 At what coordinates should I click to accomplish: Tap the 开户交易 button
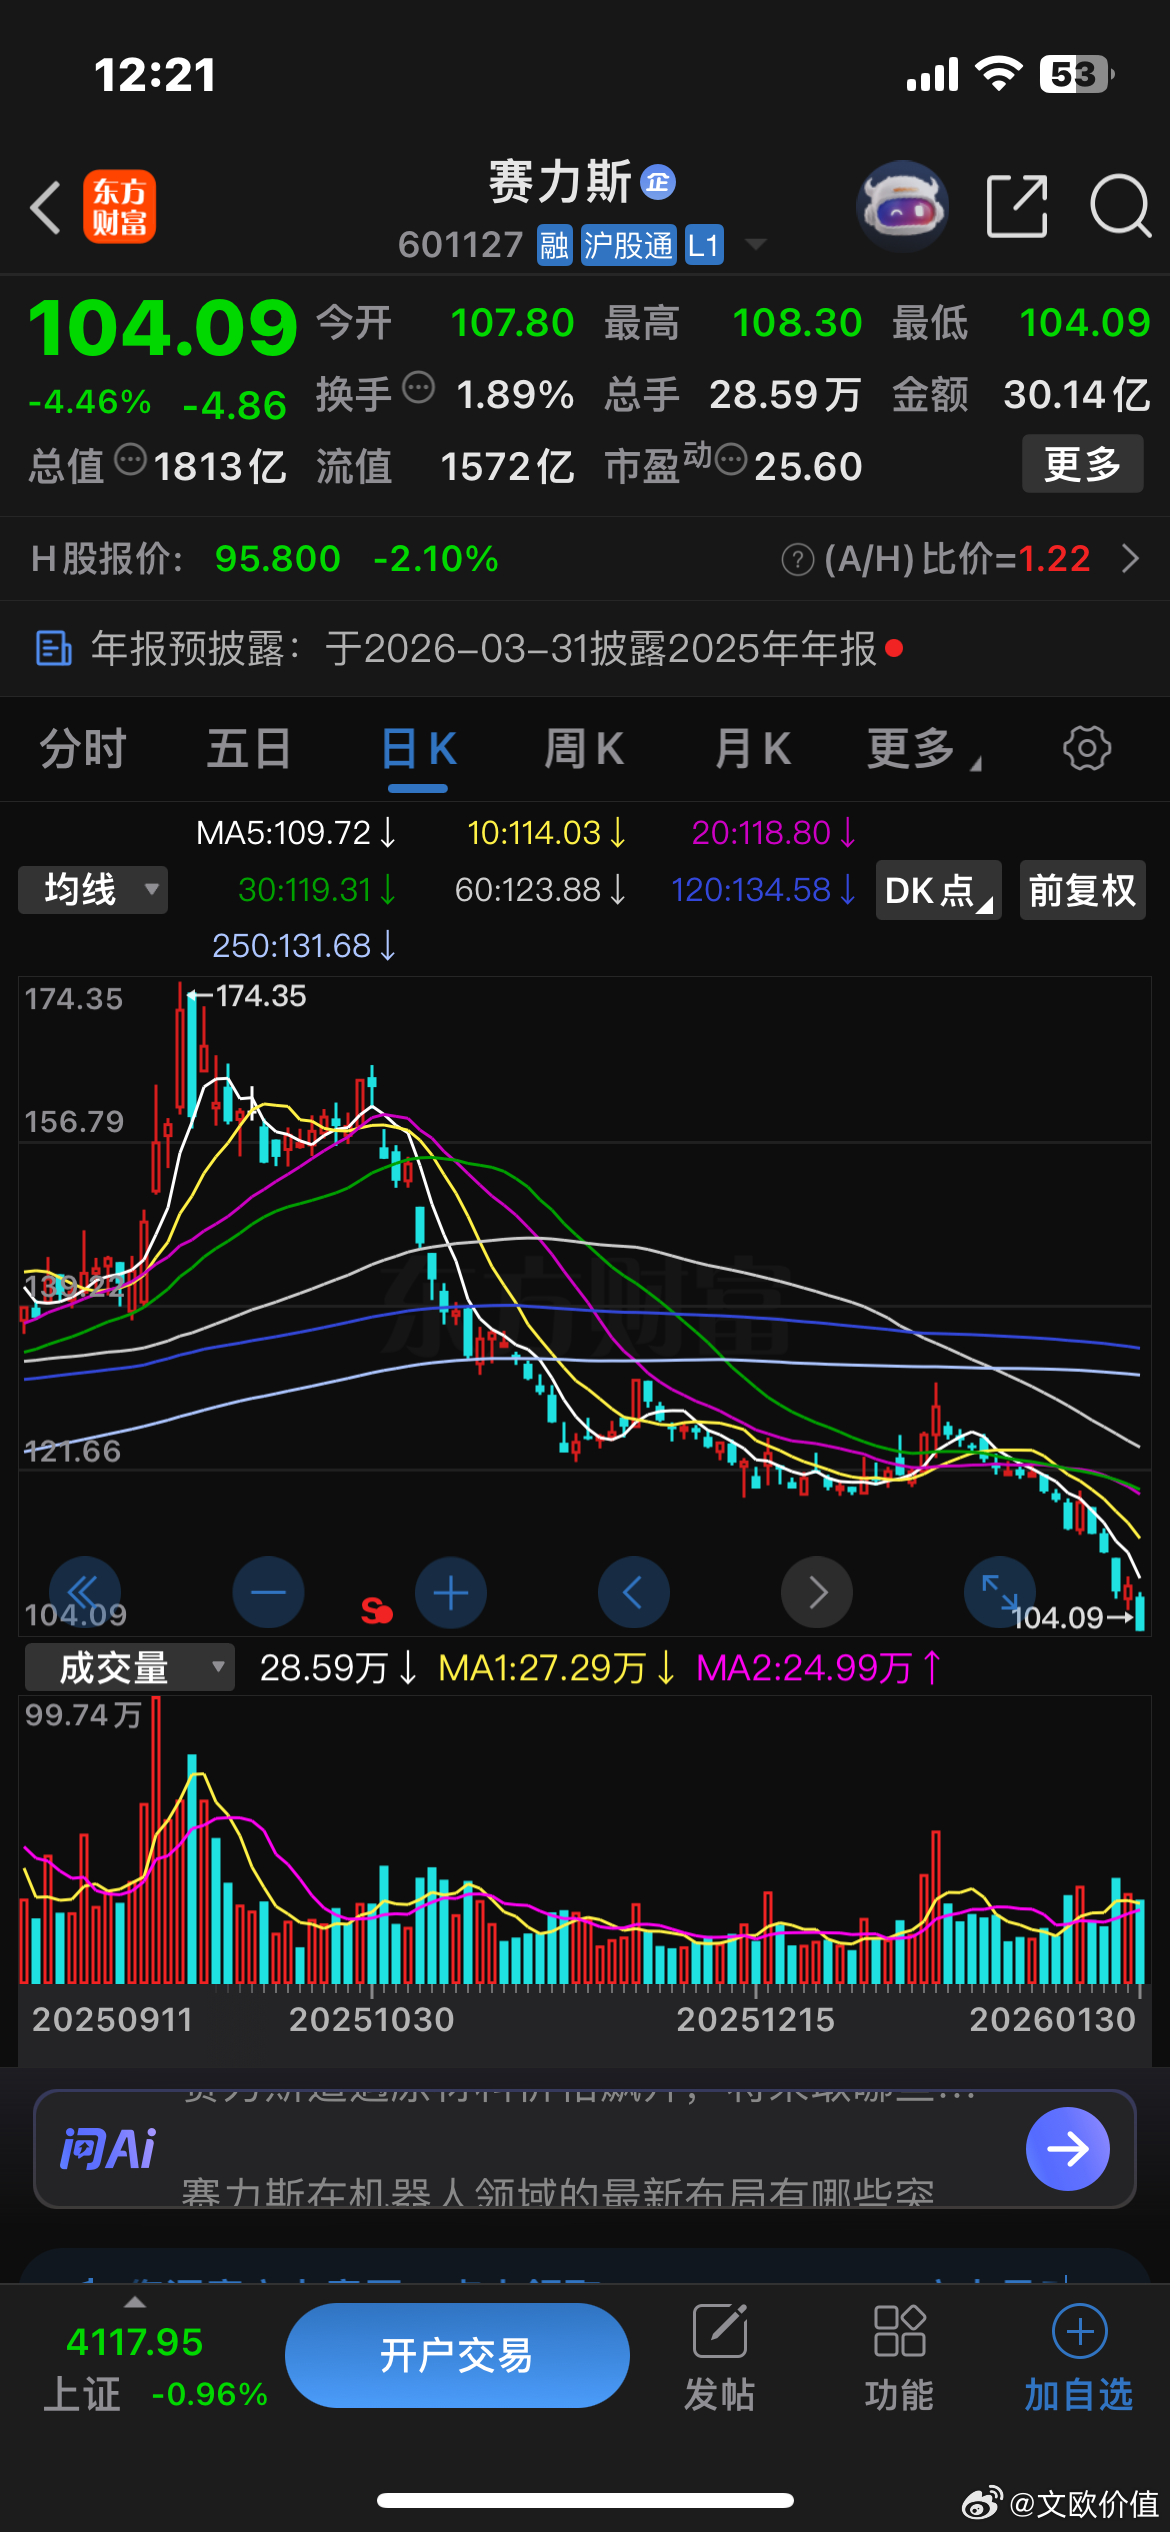(457, 2355)
